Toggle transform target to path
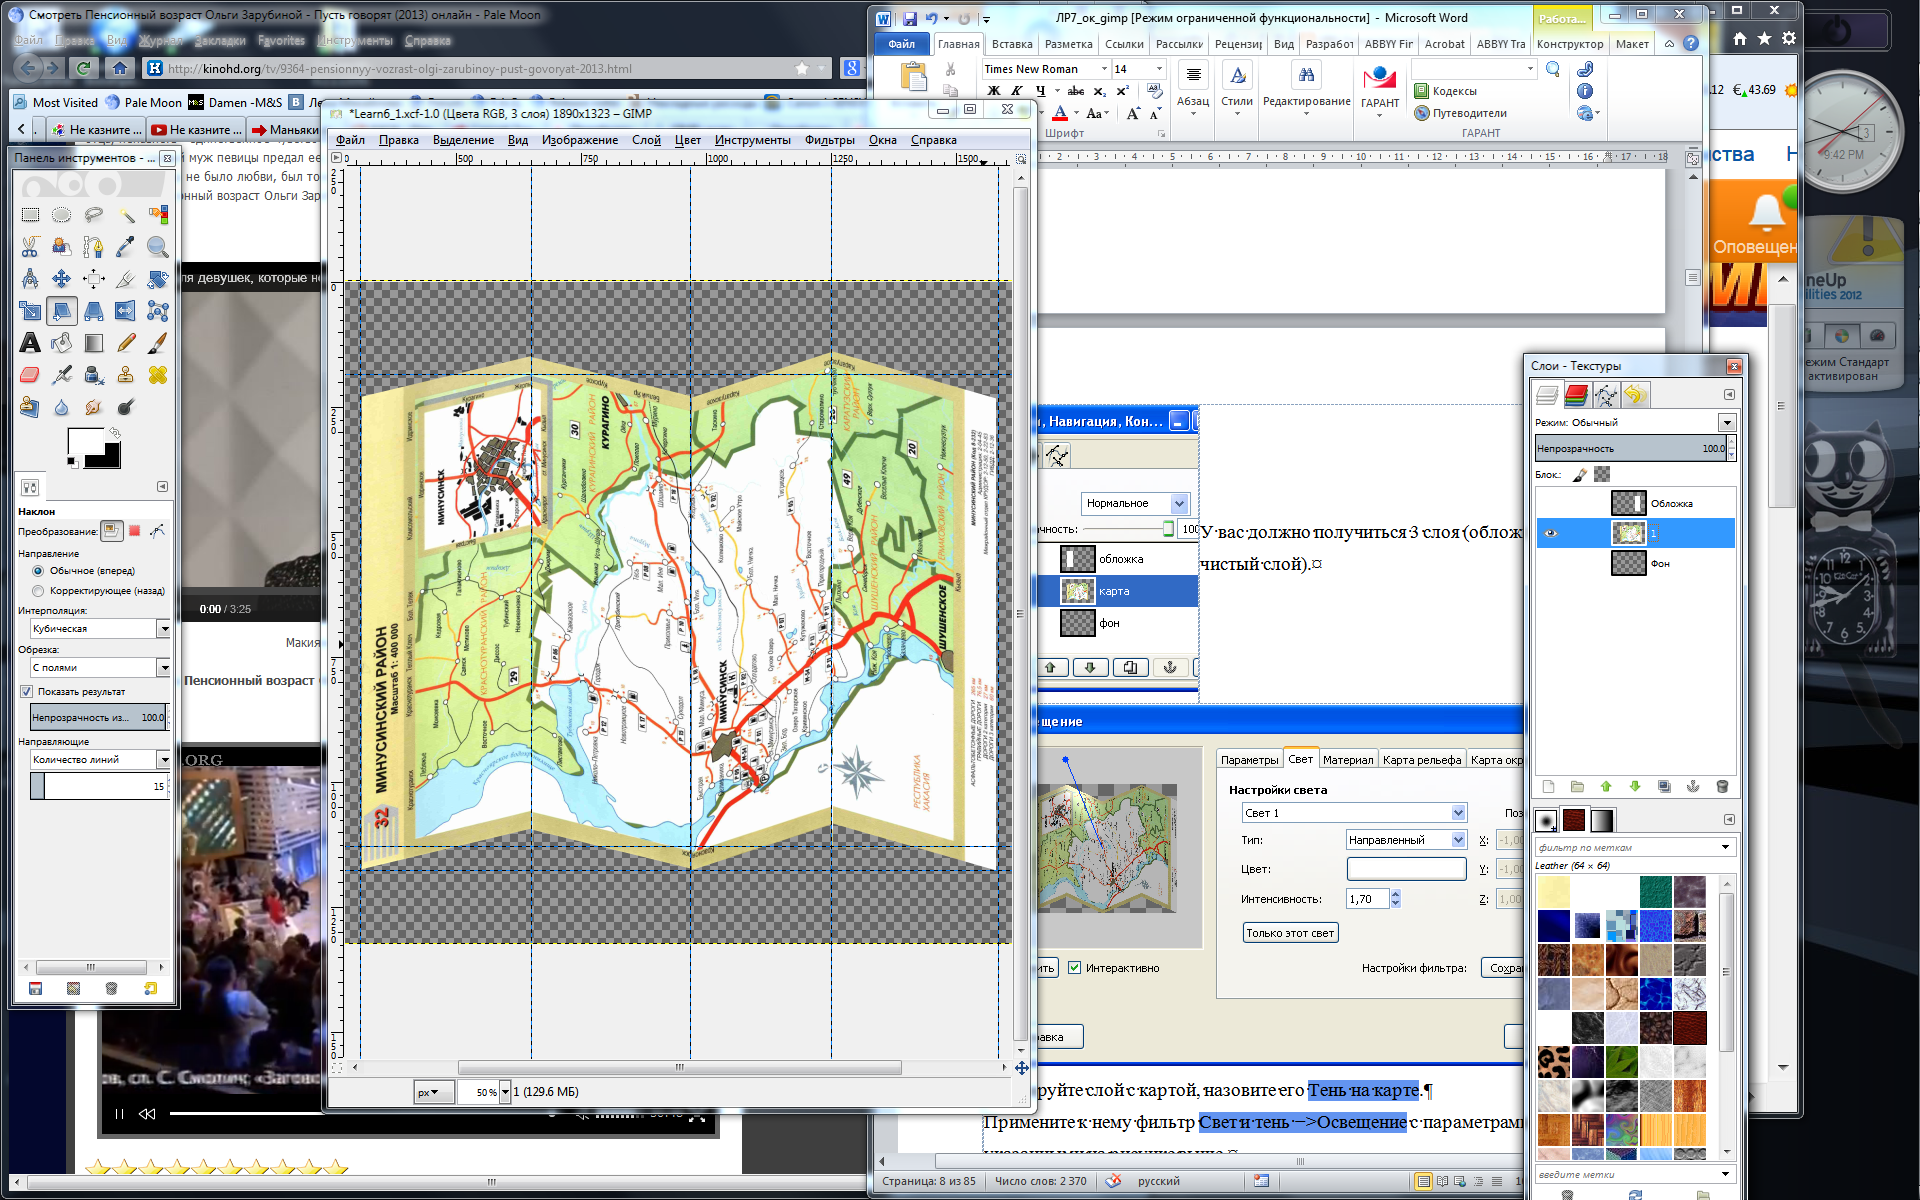This screenshot has height=1200, width=1920. (158, 531)
